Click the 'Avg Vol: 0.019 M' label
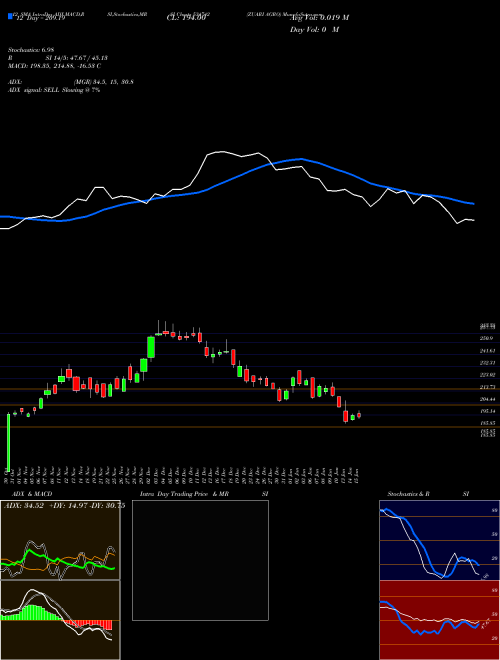Screen dimensions: 500x660 click(319, 18)
